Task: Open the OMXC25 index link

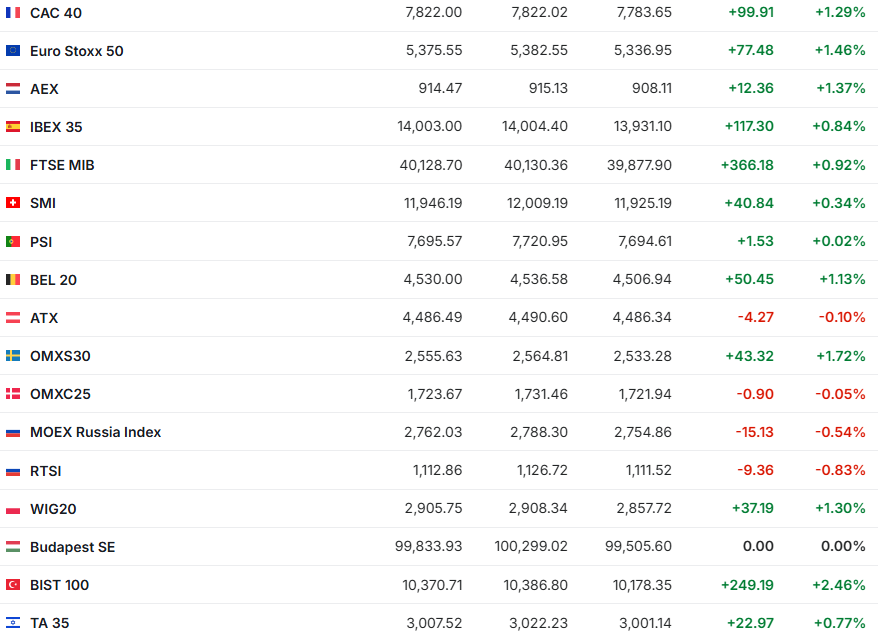Action: (60, 394)
